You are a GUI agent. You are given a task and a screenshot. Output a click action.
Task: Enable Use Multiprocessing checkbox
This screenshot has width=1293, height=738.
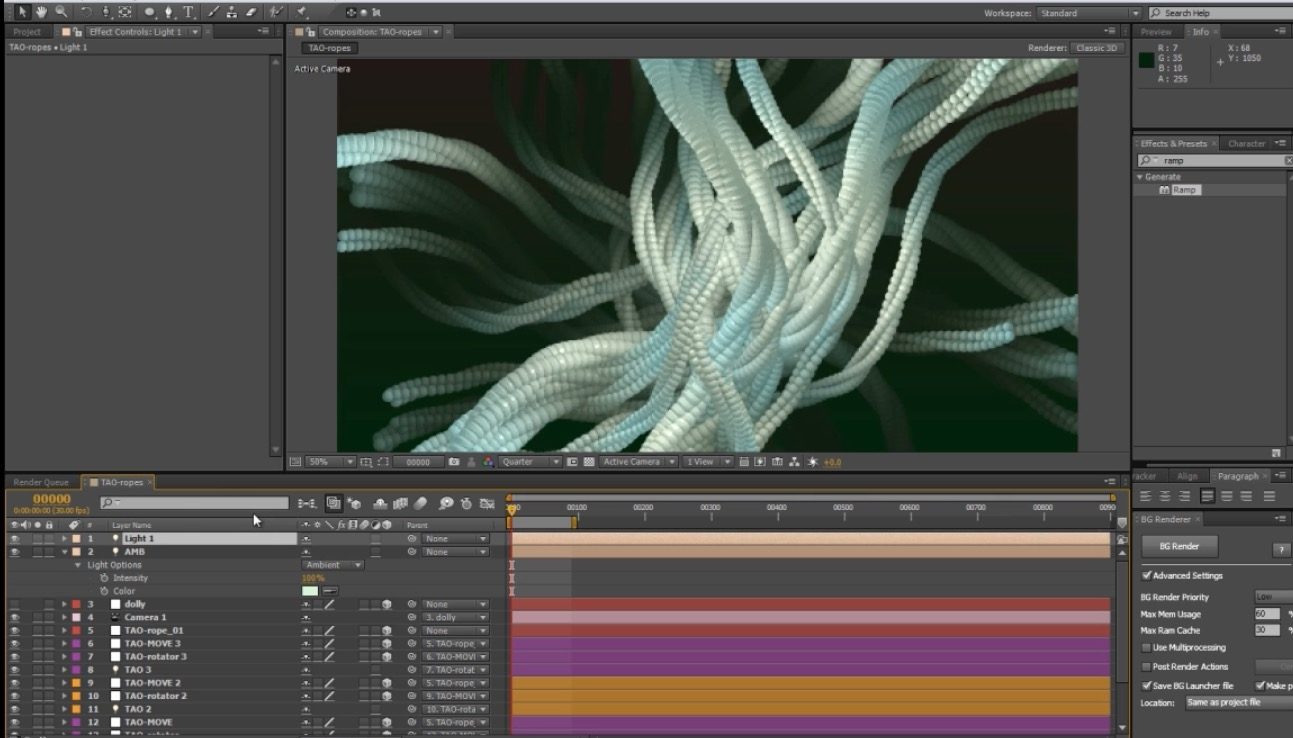point(1146,648)
